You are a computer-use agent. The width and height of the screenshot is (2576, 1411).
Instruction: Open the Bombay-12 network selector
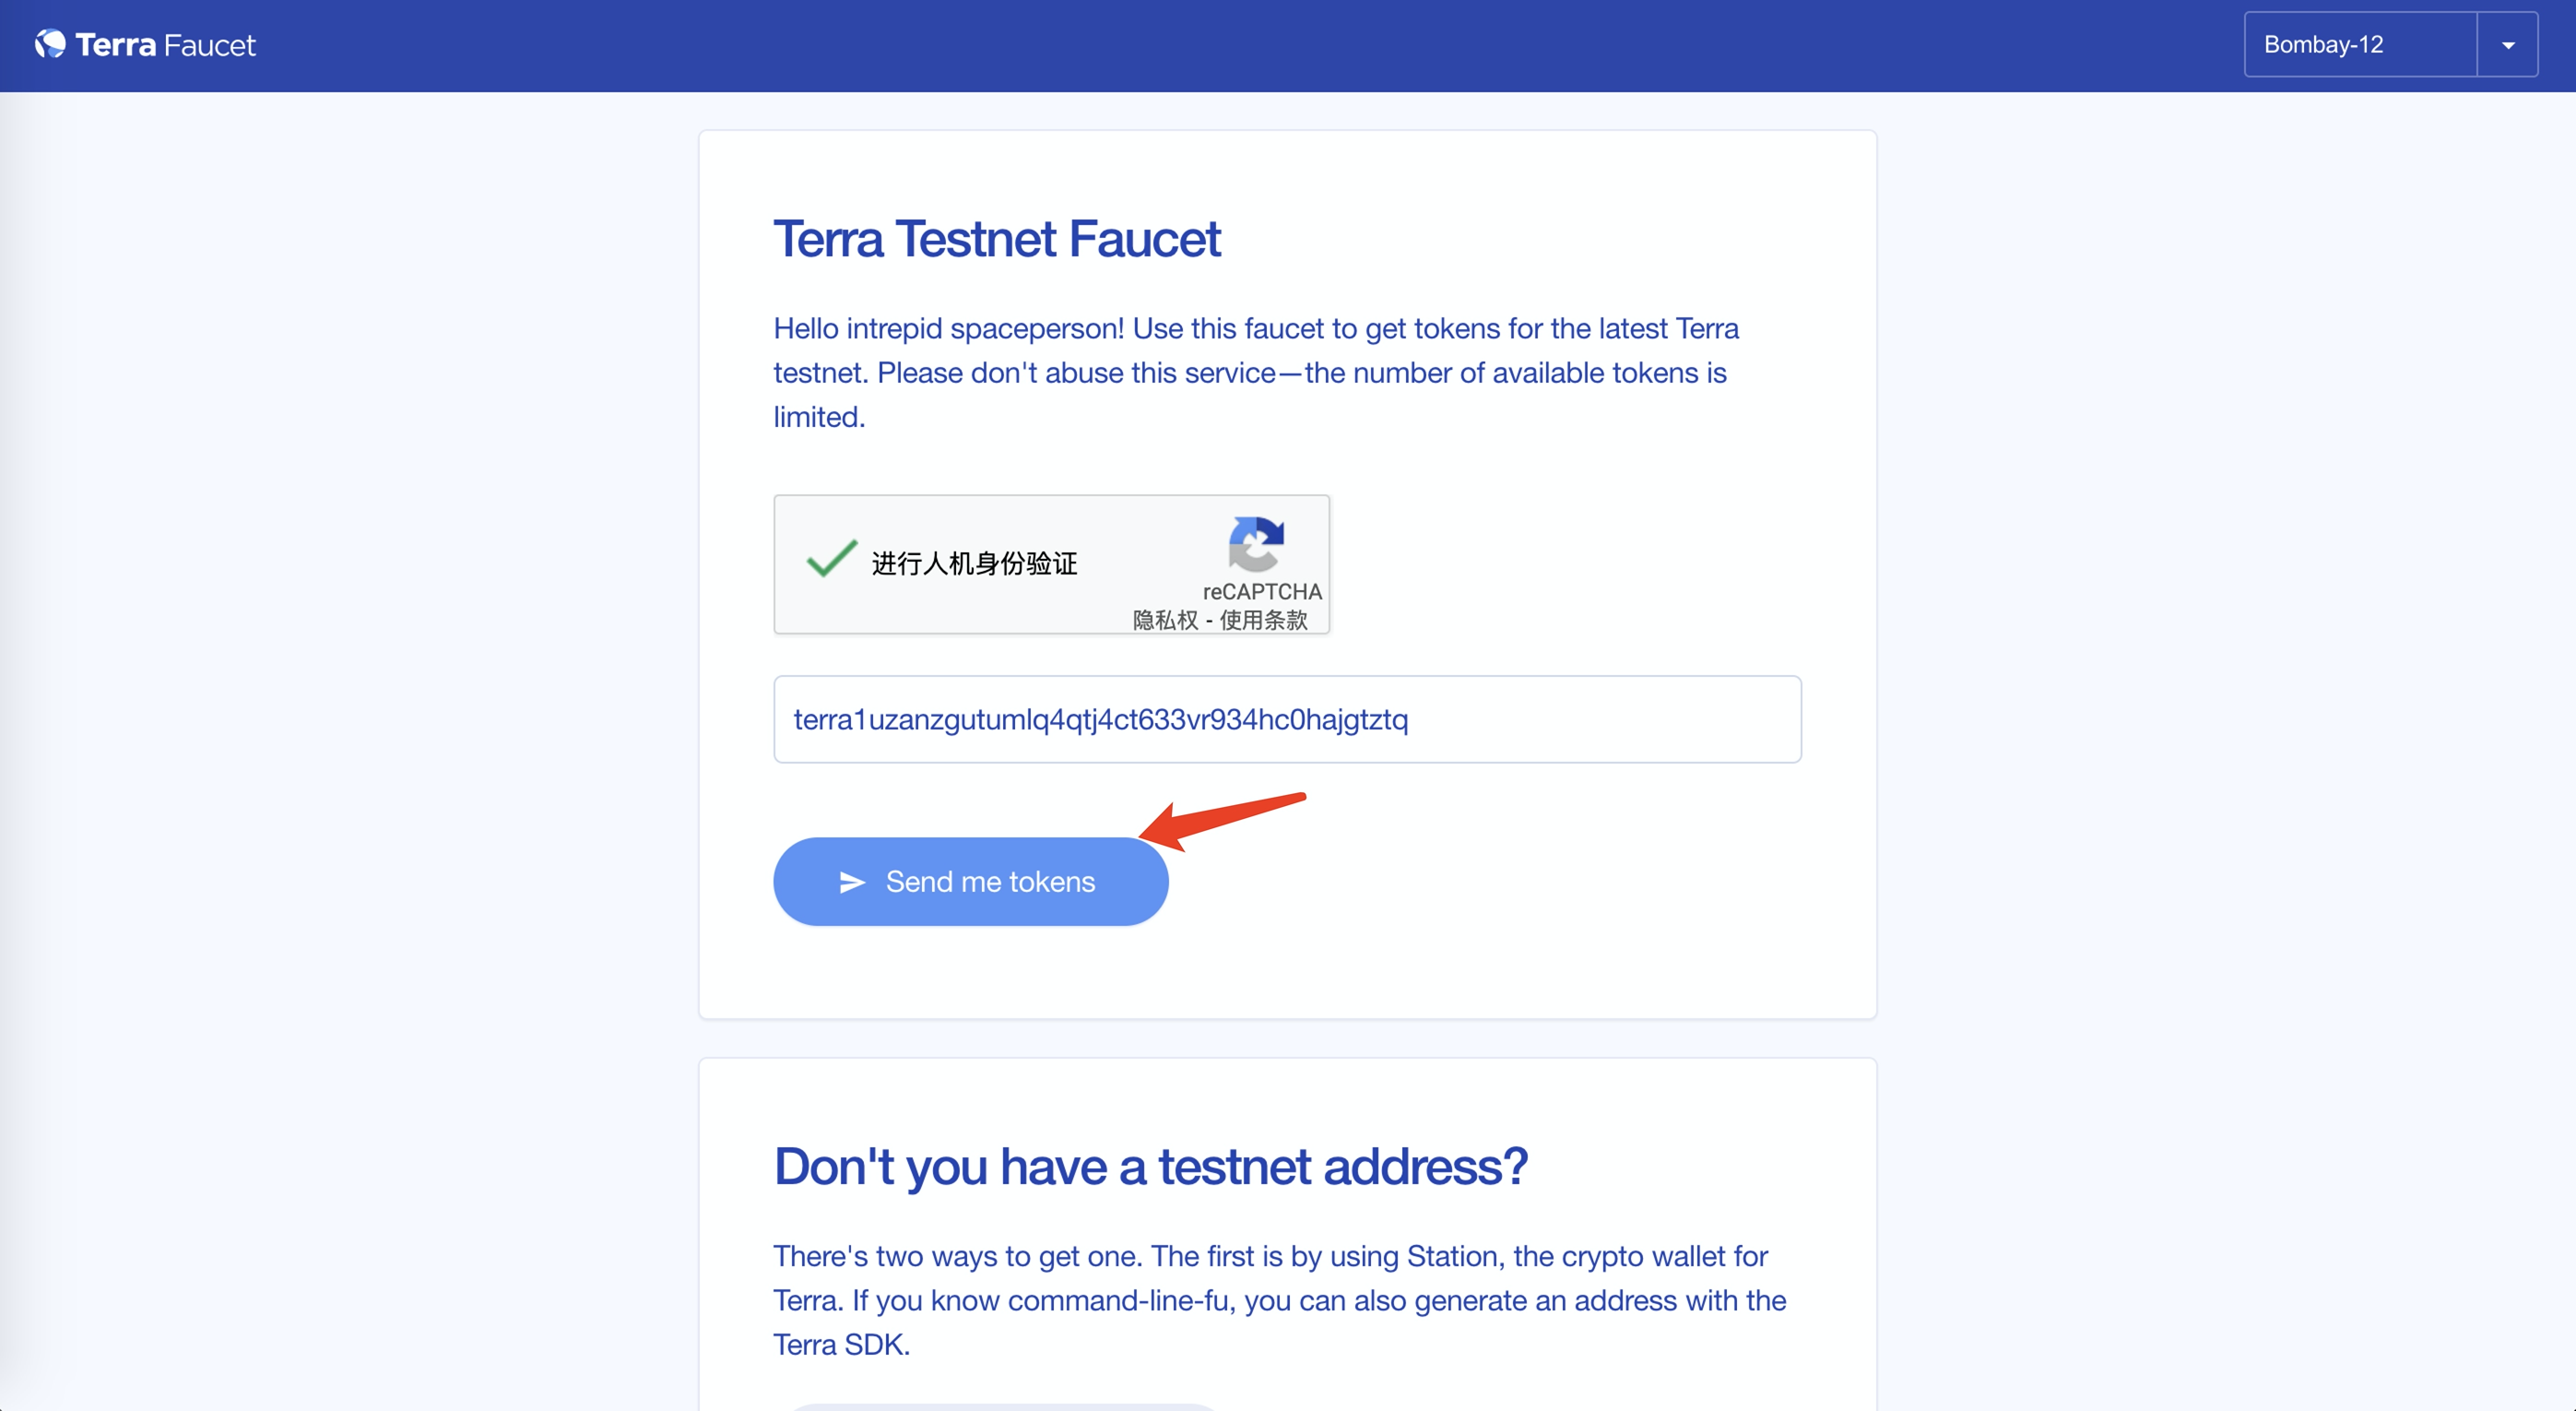coord(2359,45)
